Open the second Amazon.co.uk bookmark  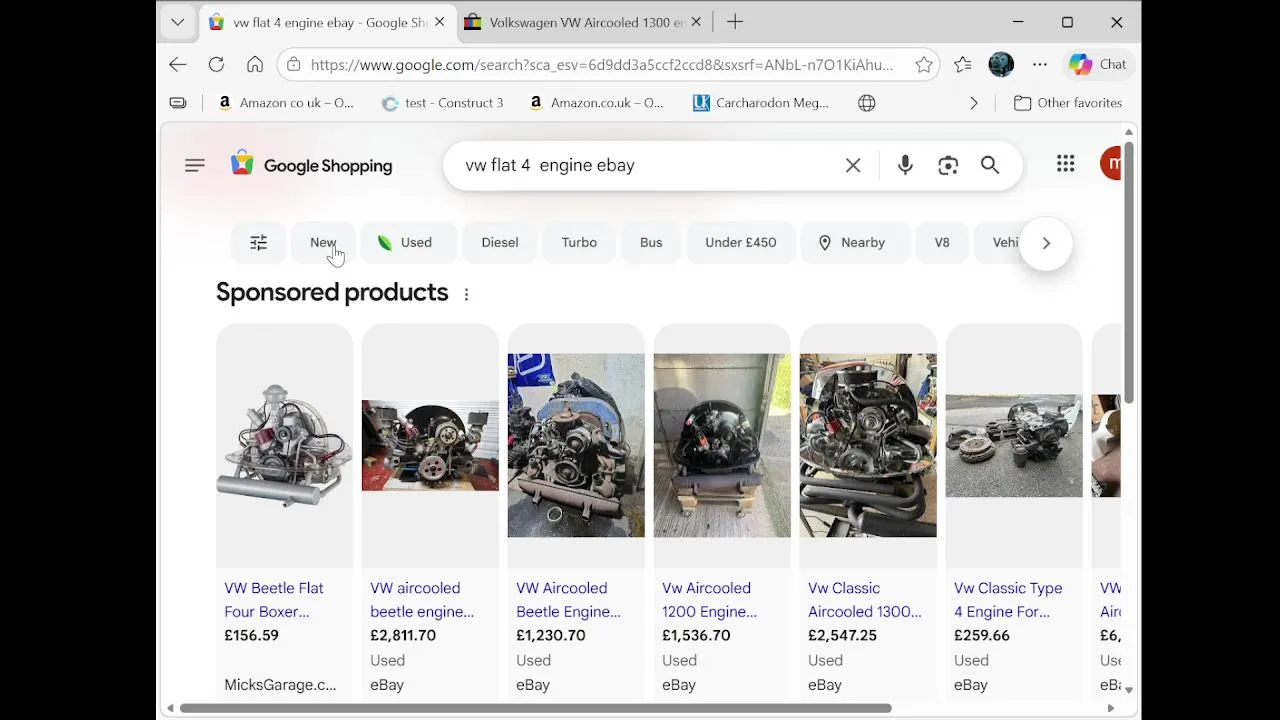click(597, 103)
